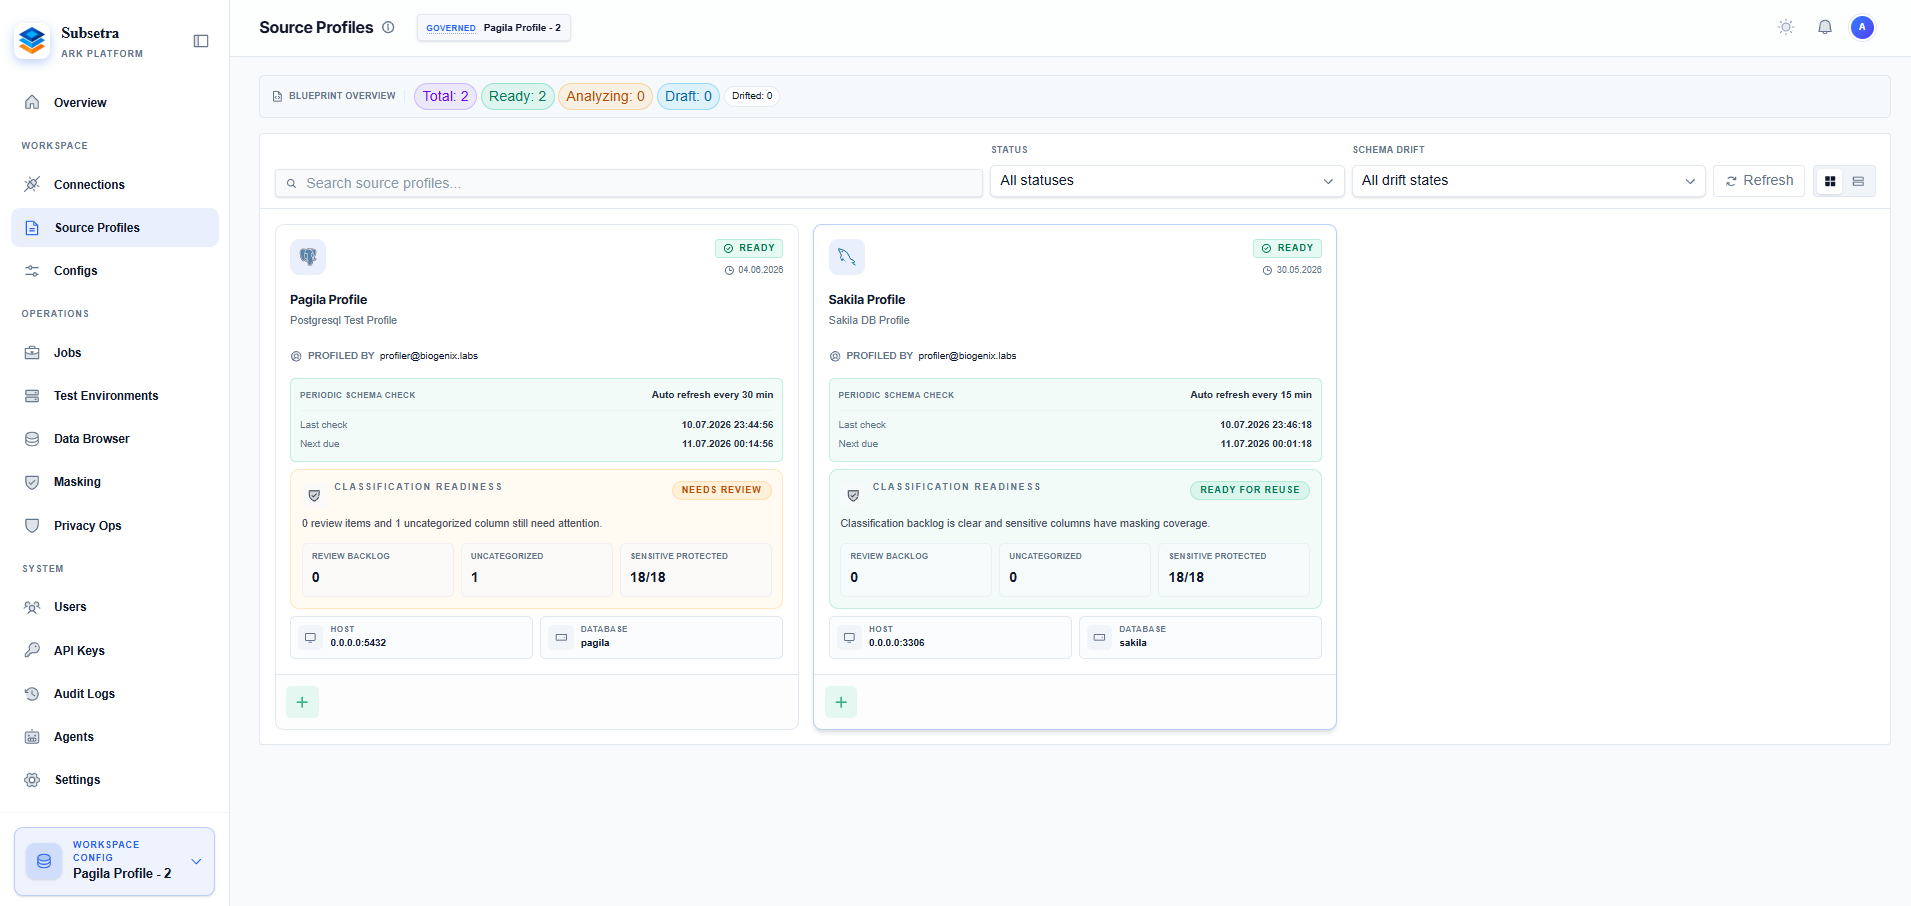Click the API Keys key icon
Viewport: 1911px width, 906px height.
coord(32,651)
